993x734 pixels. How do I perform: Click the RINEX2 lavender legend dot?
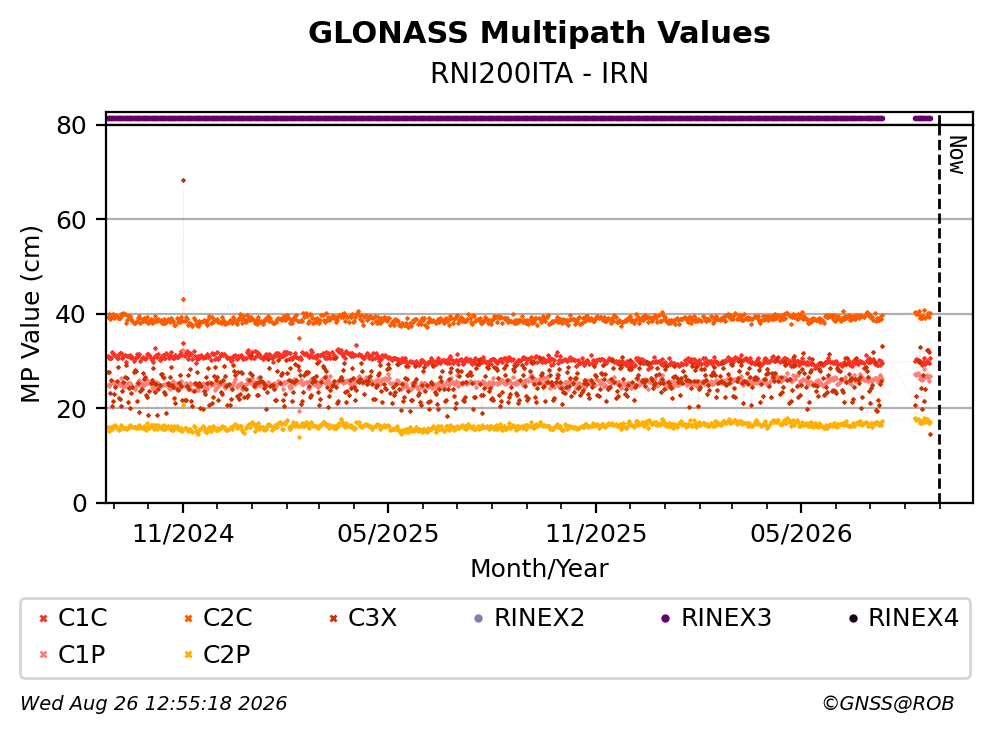pyautogui.click(x=479, y=618)
